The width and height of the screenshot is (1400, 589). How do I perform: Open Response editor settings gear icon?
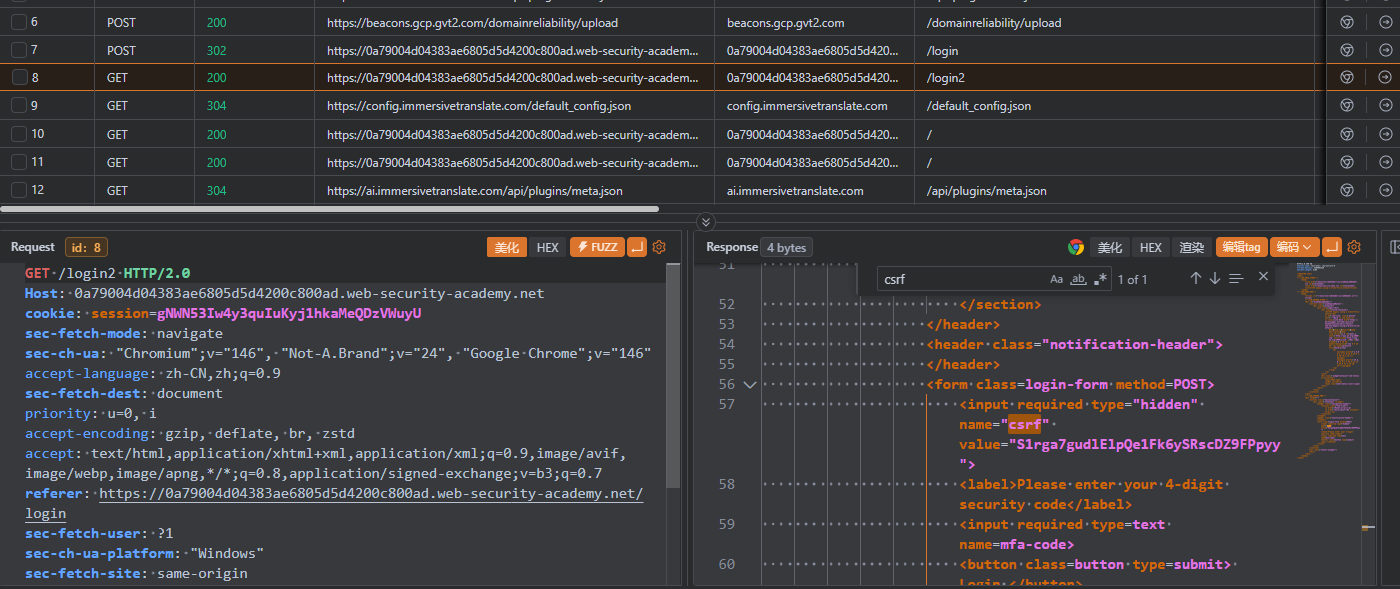(1354, 247)
